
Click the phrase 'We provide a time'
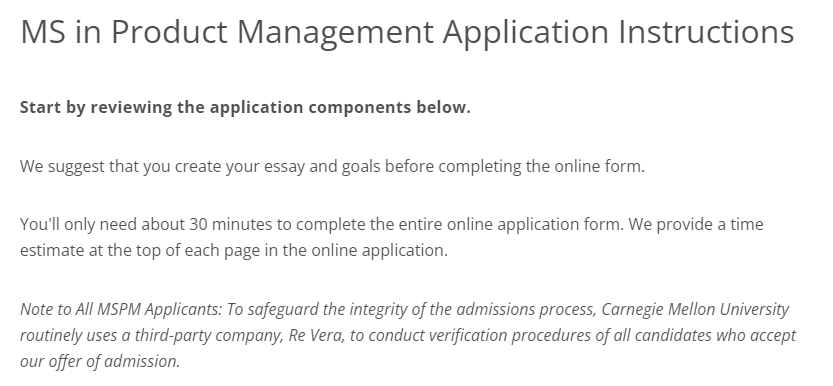pyautogui.click(x=696, y=224)
